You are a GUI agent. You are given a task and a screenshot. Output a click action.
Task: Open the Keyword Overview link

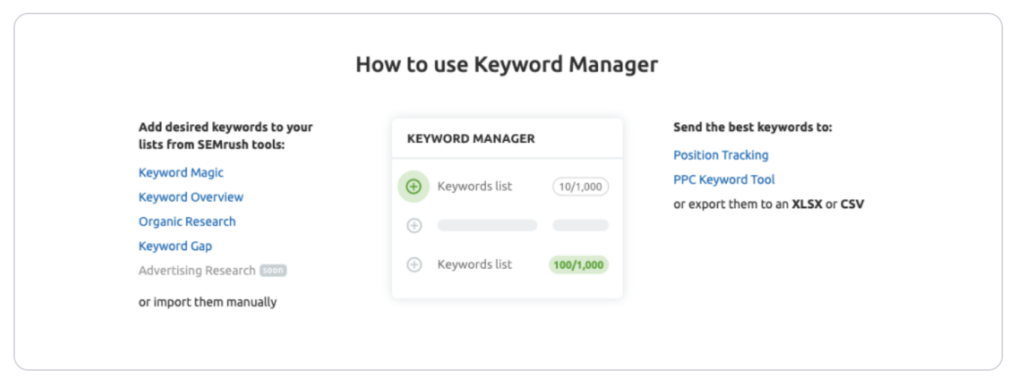(191, 197)
